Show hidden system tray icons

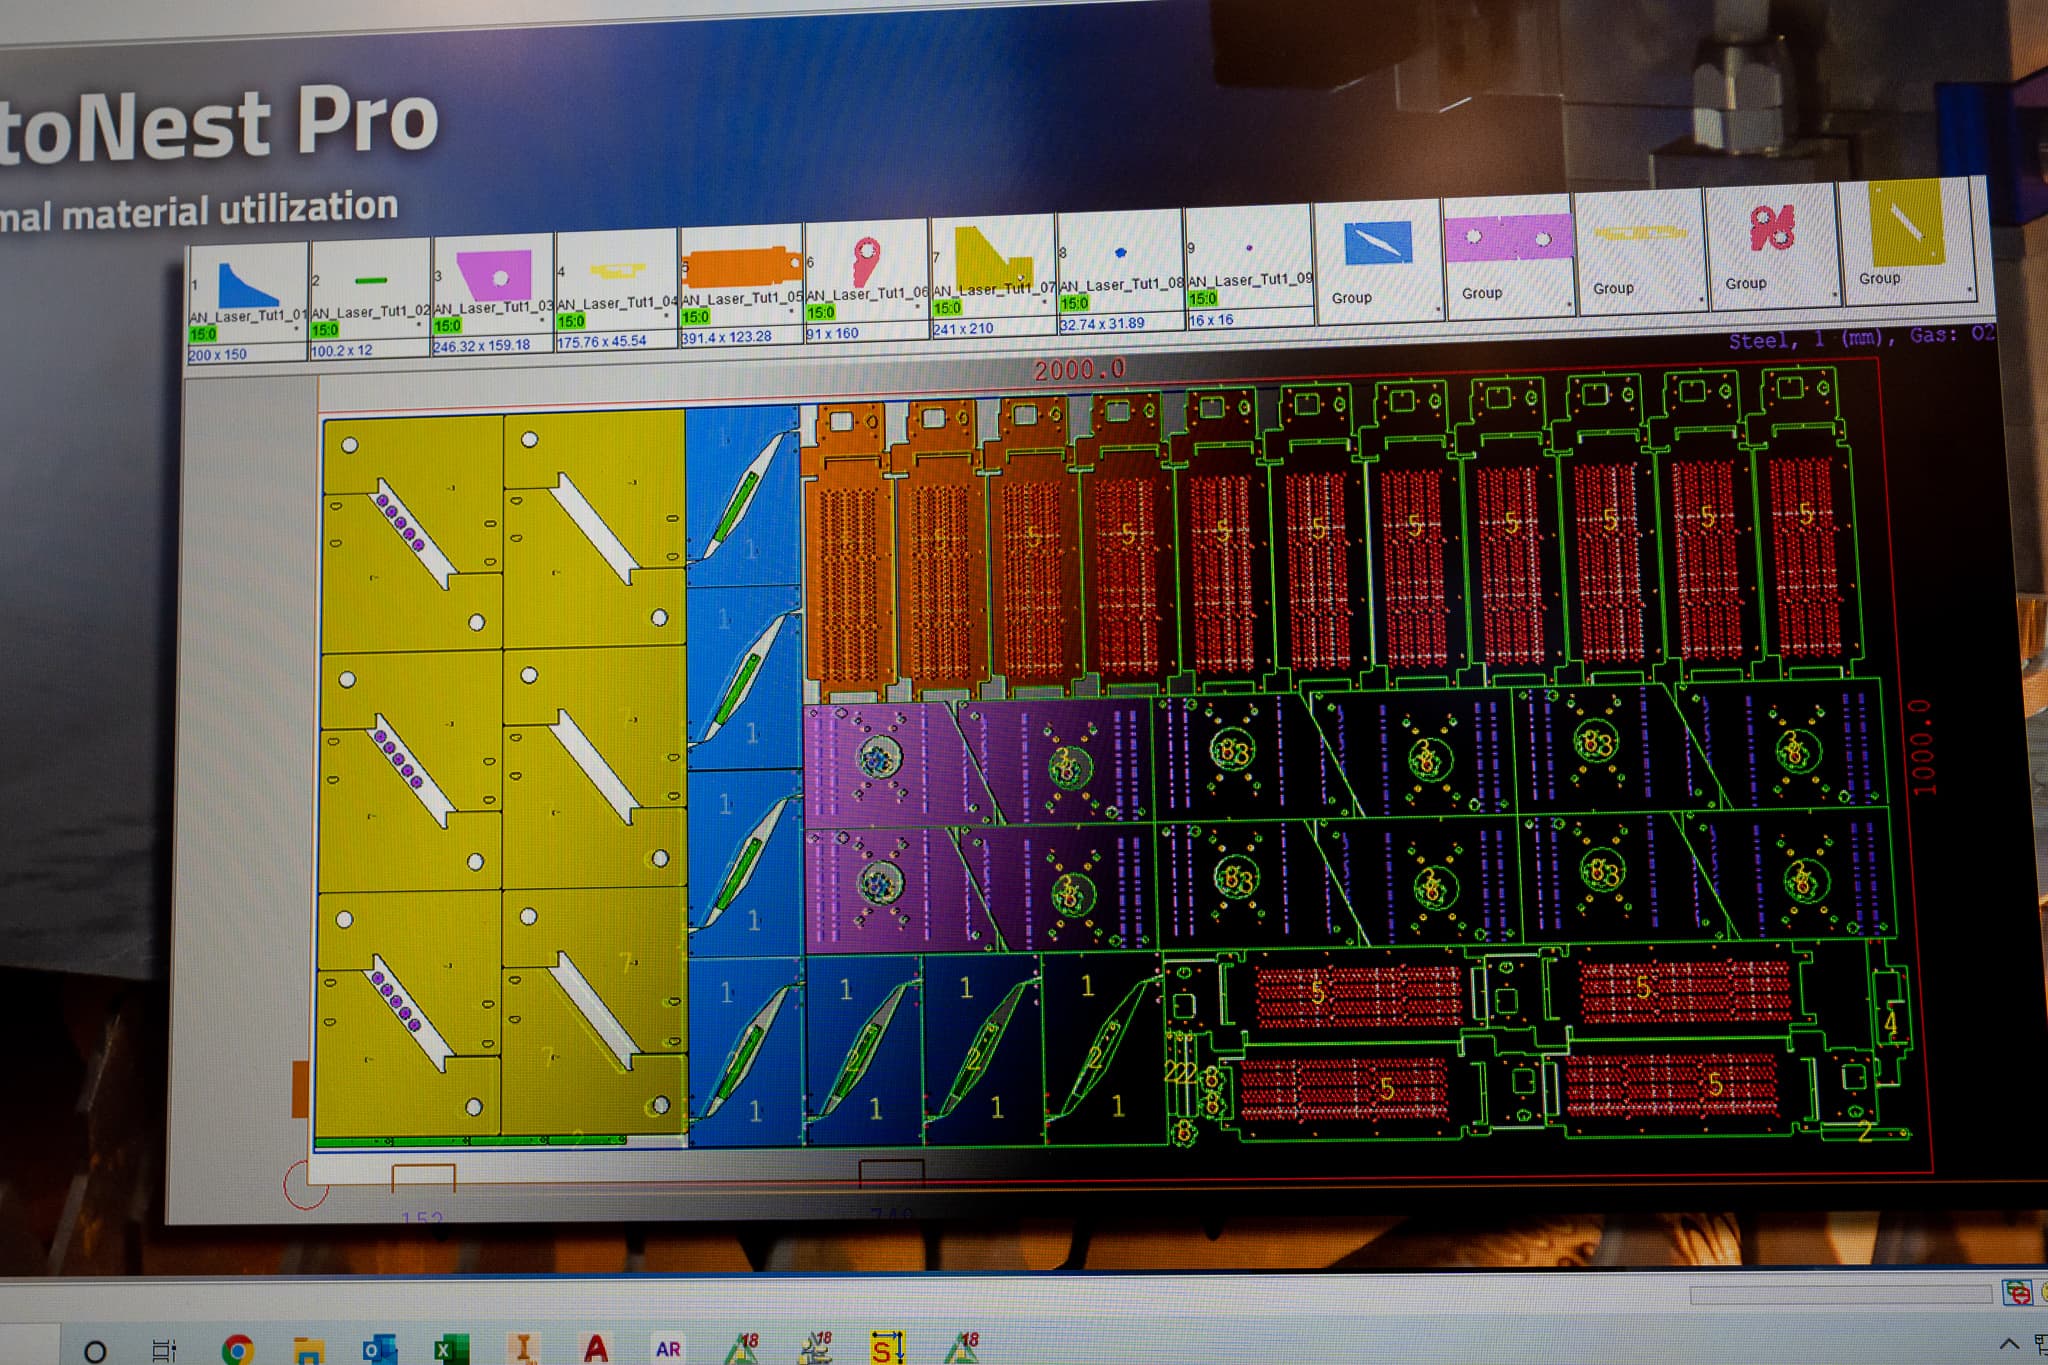(x=2008, y=1343)
